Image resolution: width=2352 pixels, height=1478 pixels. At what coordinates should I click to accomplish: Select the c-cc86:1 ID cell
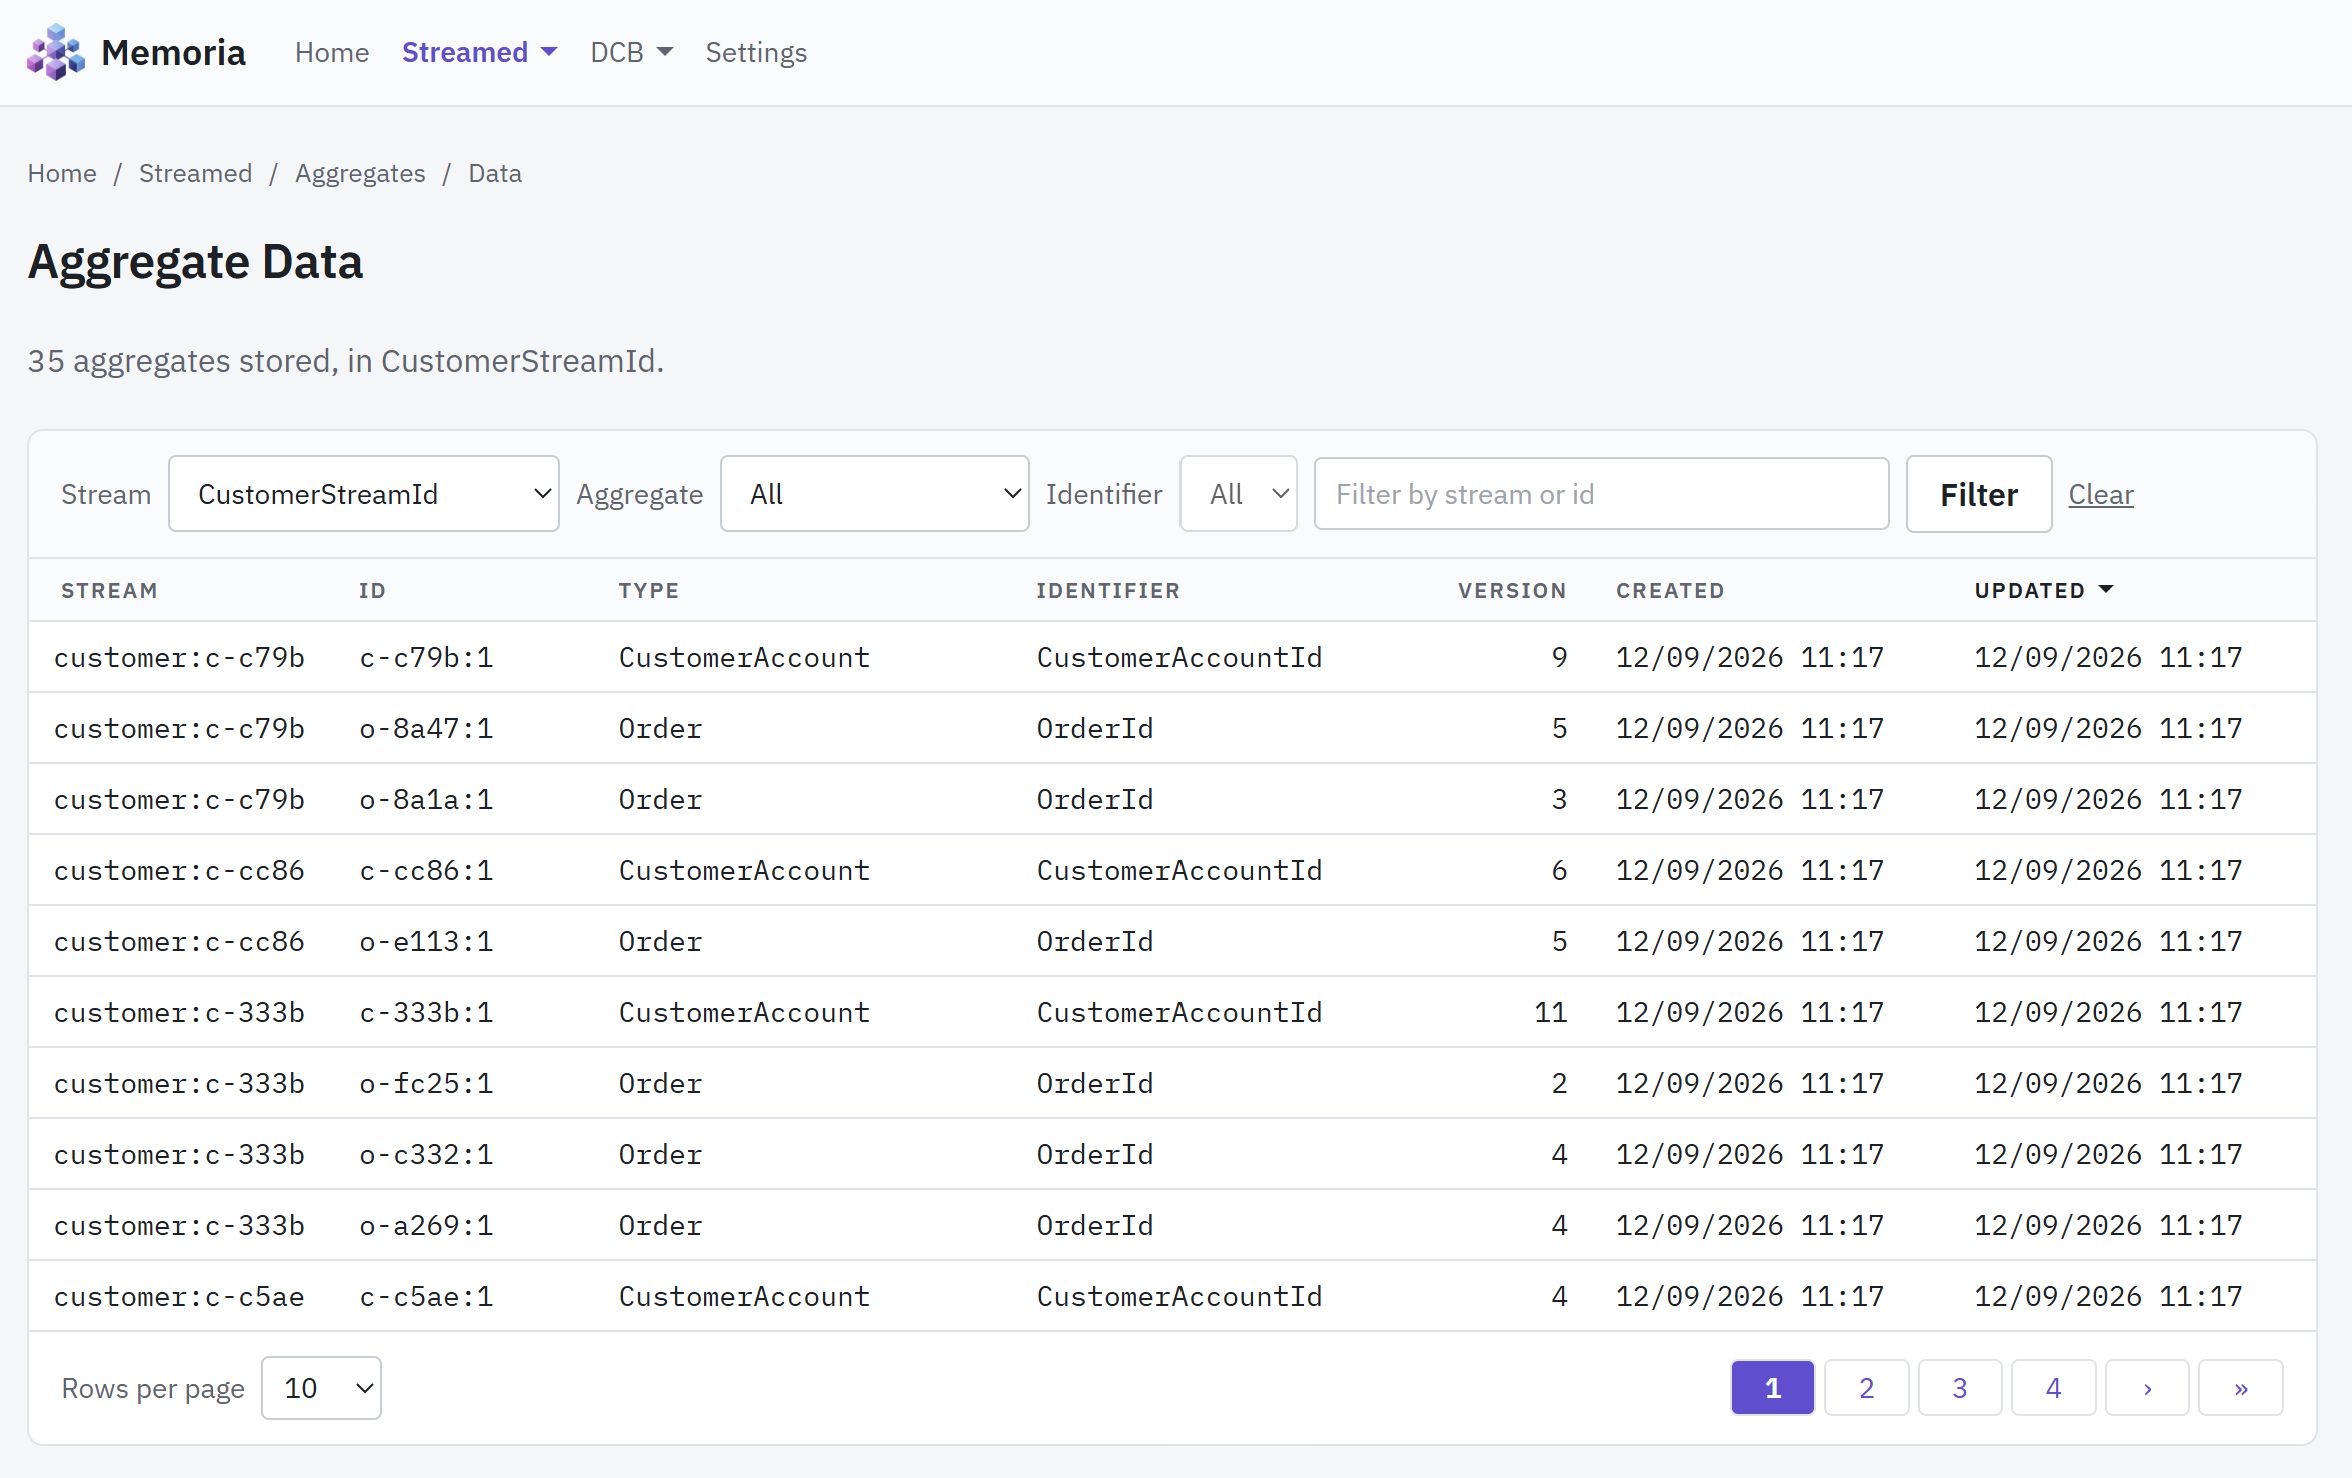click(x=426, y=870)
